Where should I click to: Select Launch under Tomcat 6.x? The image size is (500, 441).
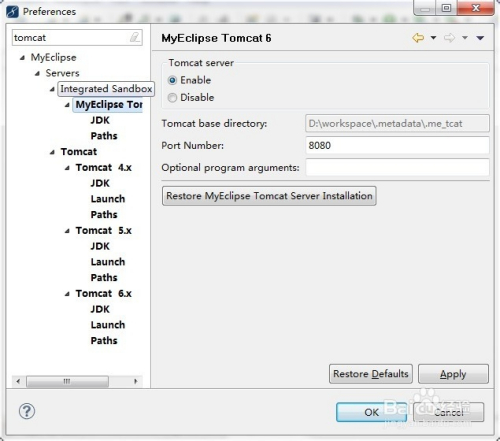click(108, 325)
